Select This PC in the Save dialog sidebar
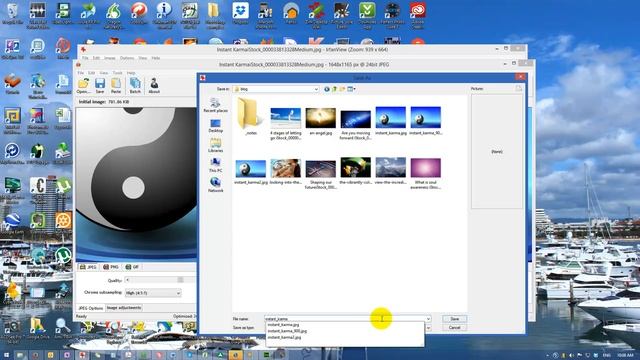The width and height of the screenshot is (640, 360). (216, 165)
